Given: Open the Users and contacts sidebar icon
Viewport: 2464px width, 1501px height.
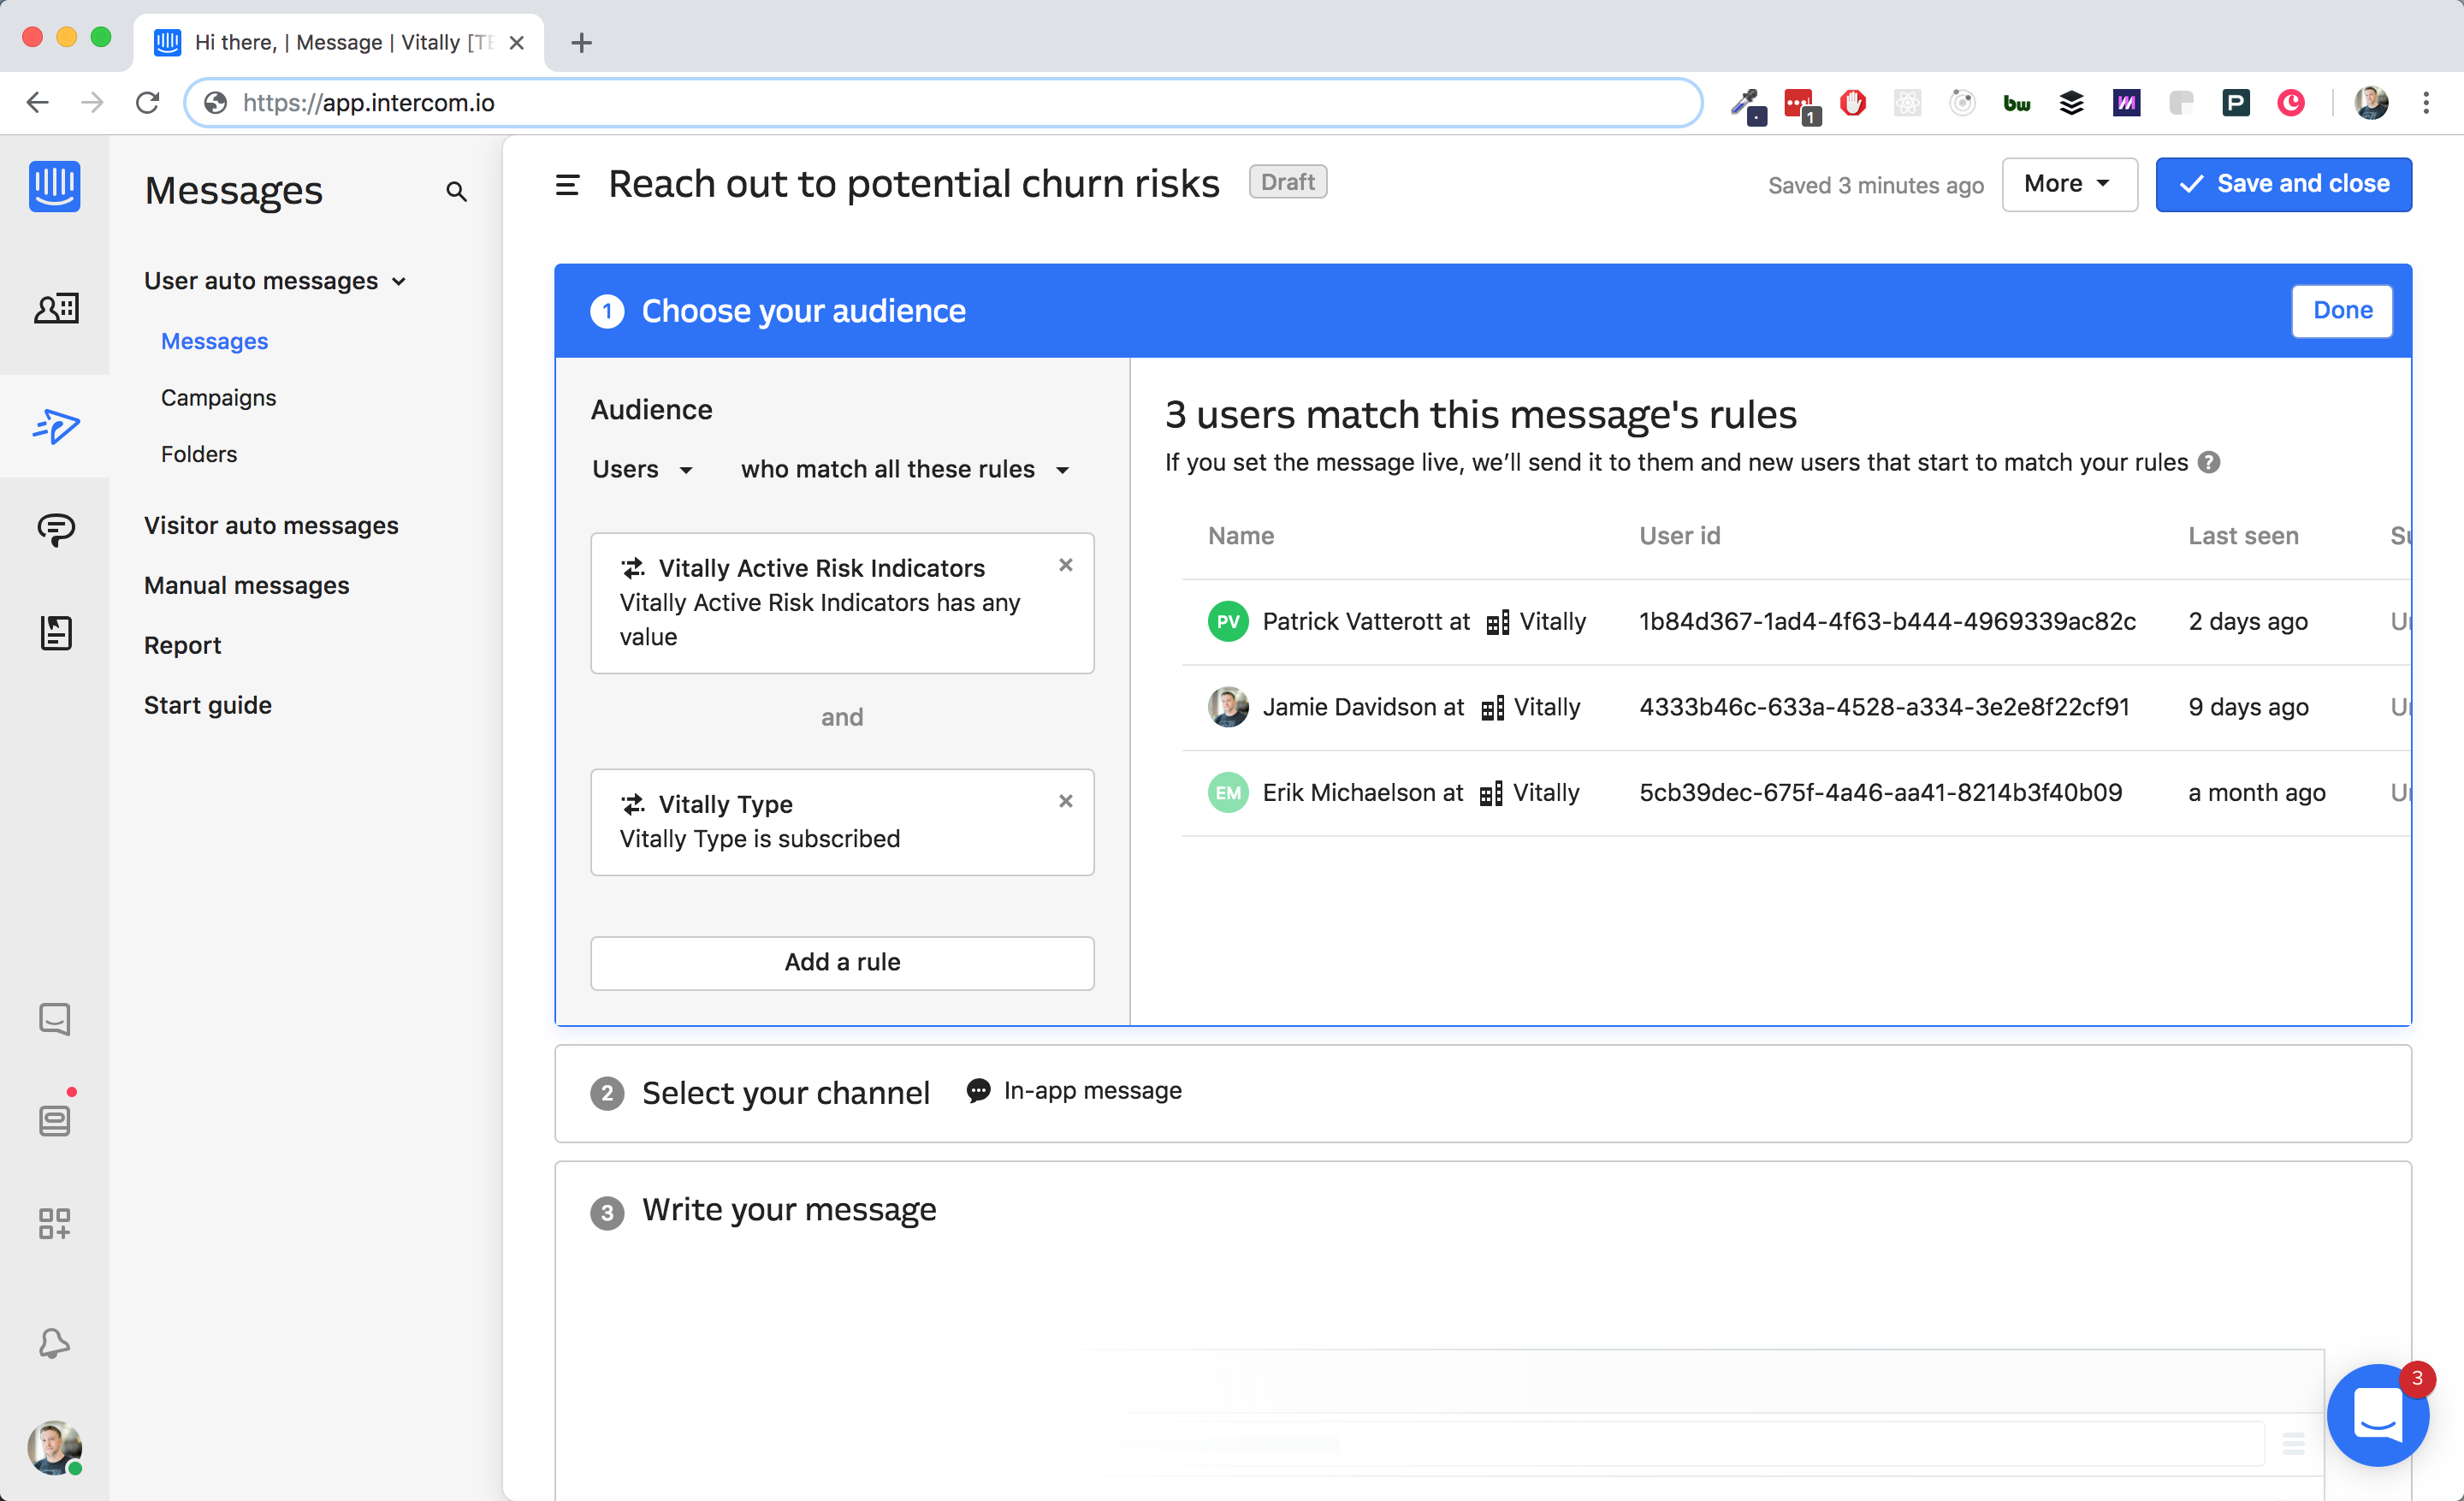Looking at the screenshot, I should pos(56,308).
